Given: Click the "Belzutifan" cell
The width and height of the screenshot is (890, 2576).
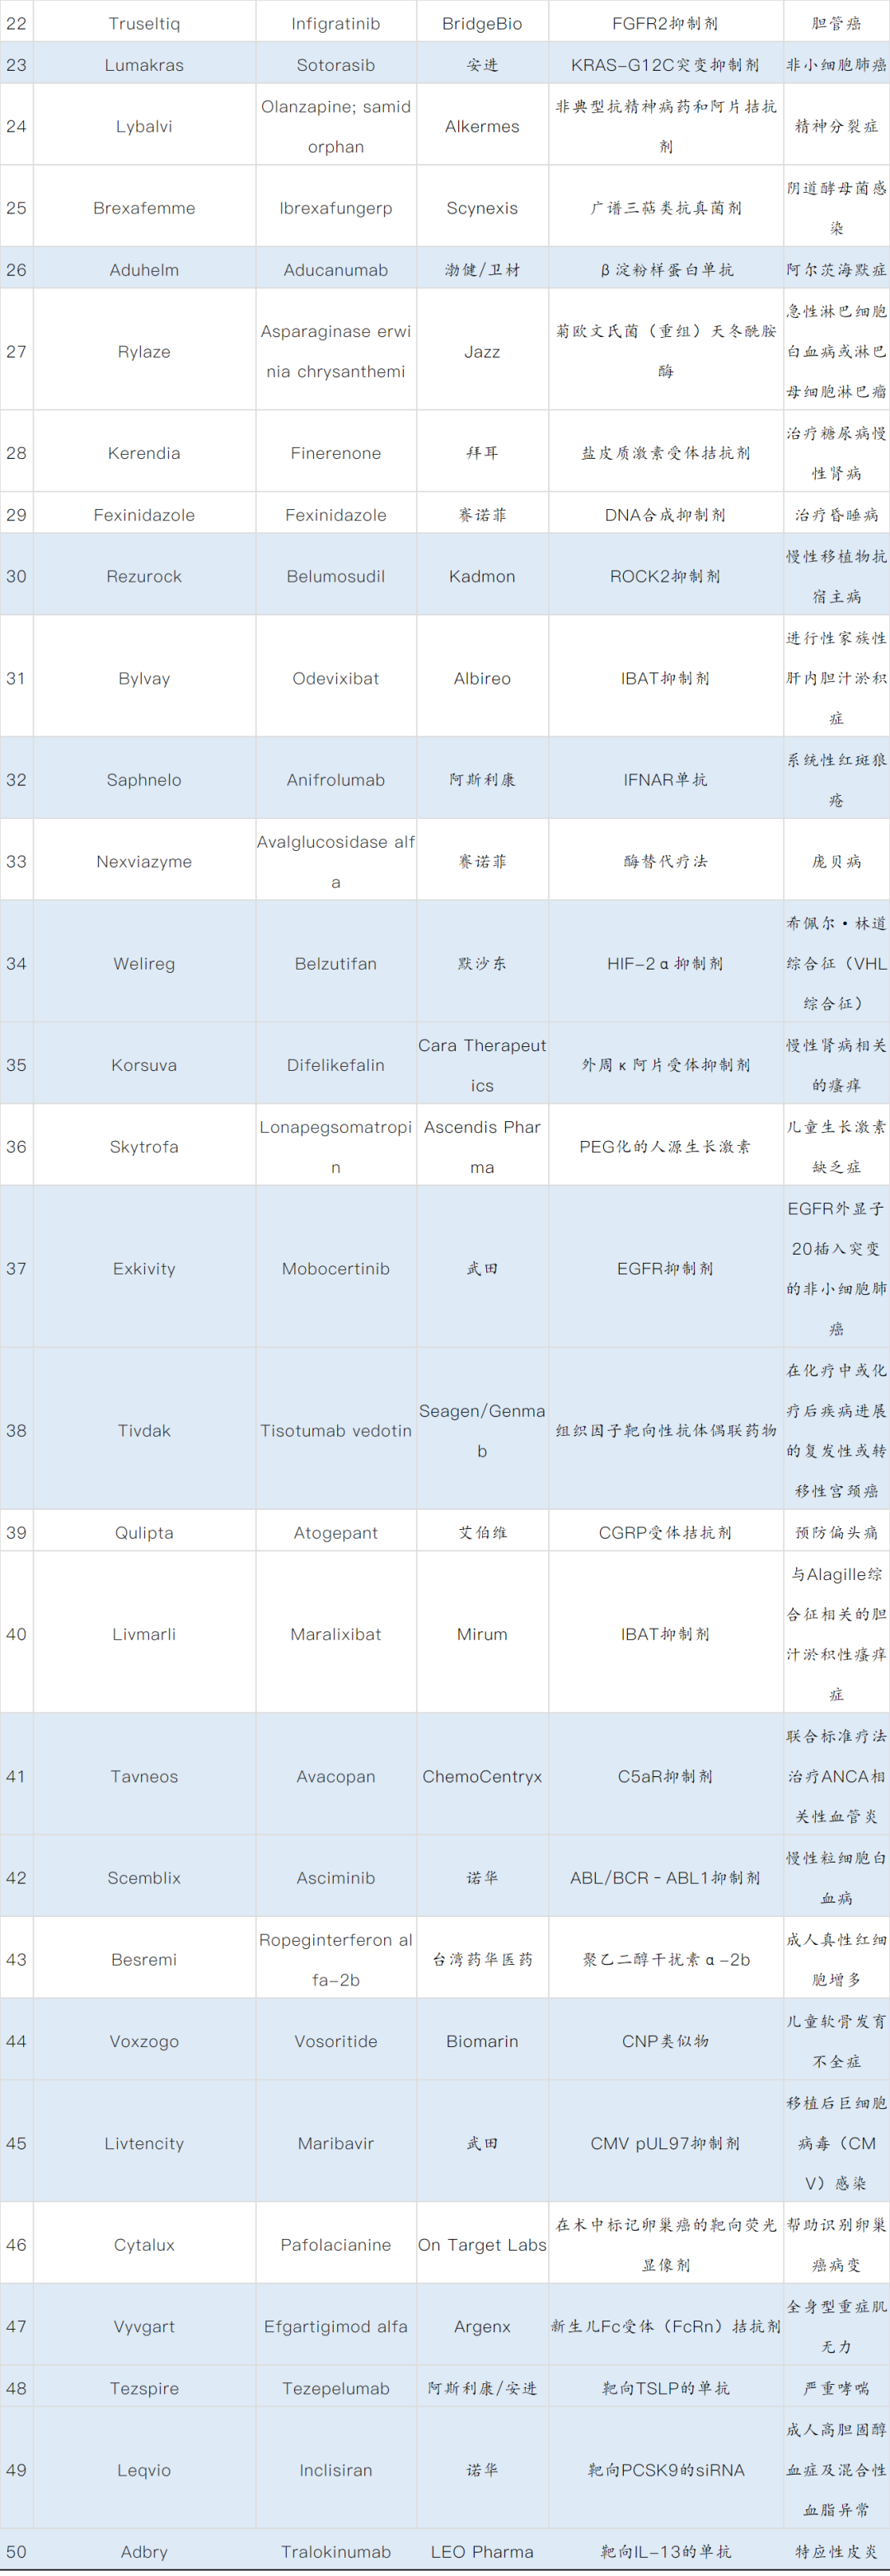Looking at the screenshot, I should [x=336, y=963].
